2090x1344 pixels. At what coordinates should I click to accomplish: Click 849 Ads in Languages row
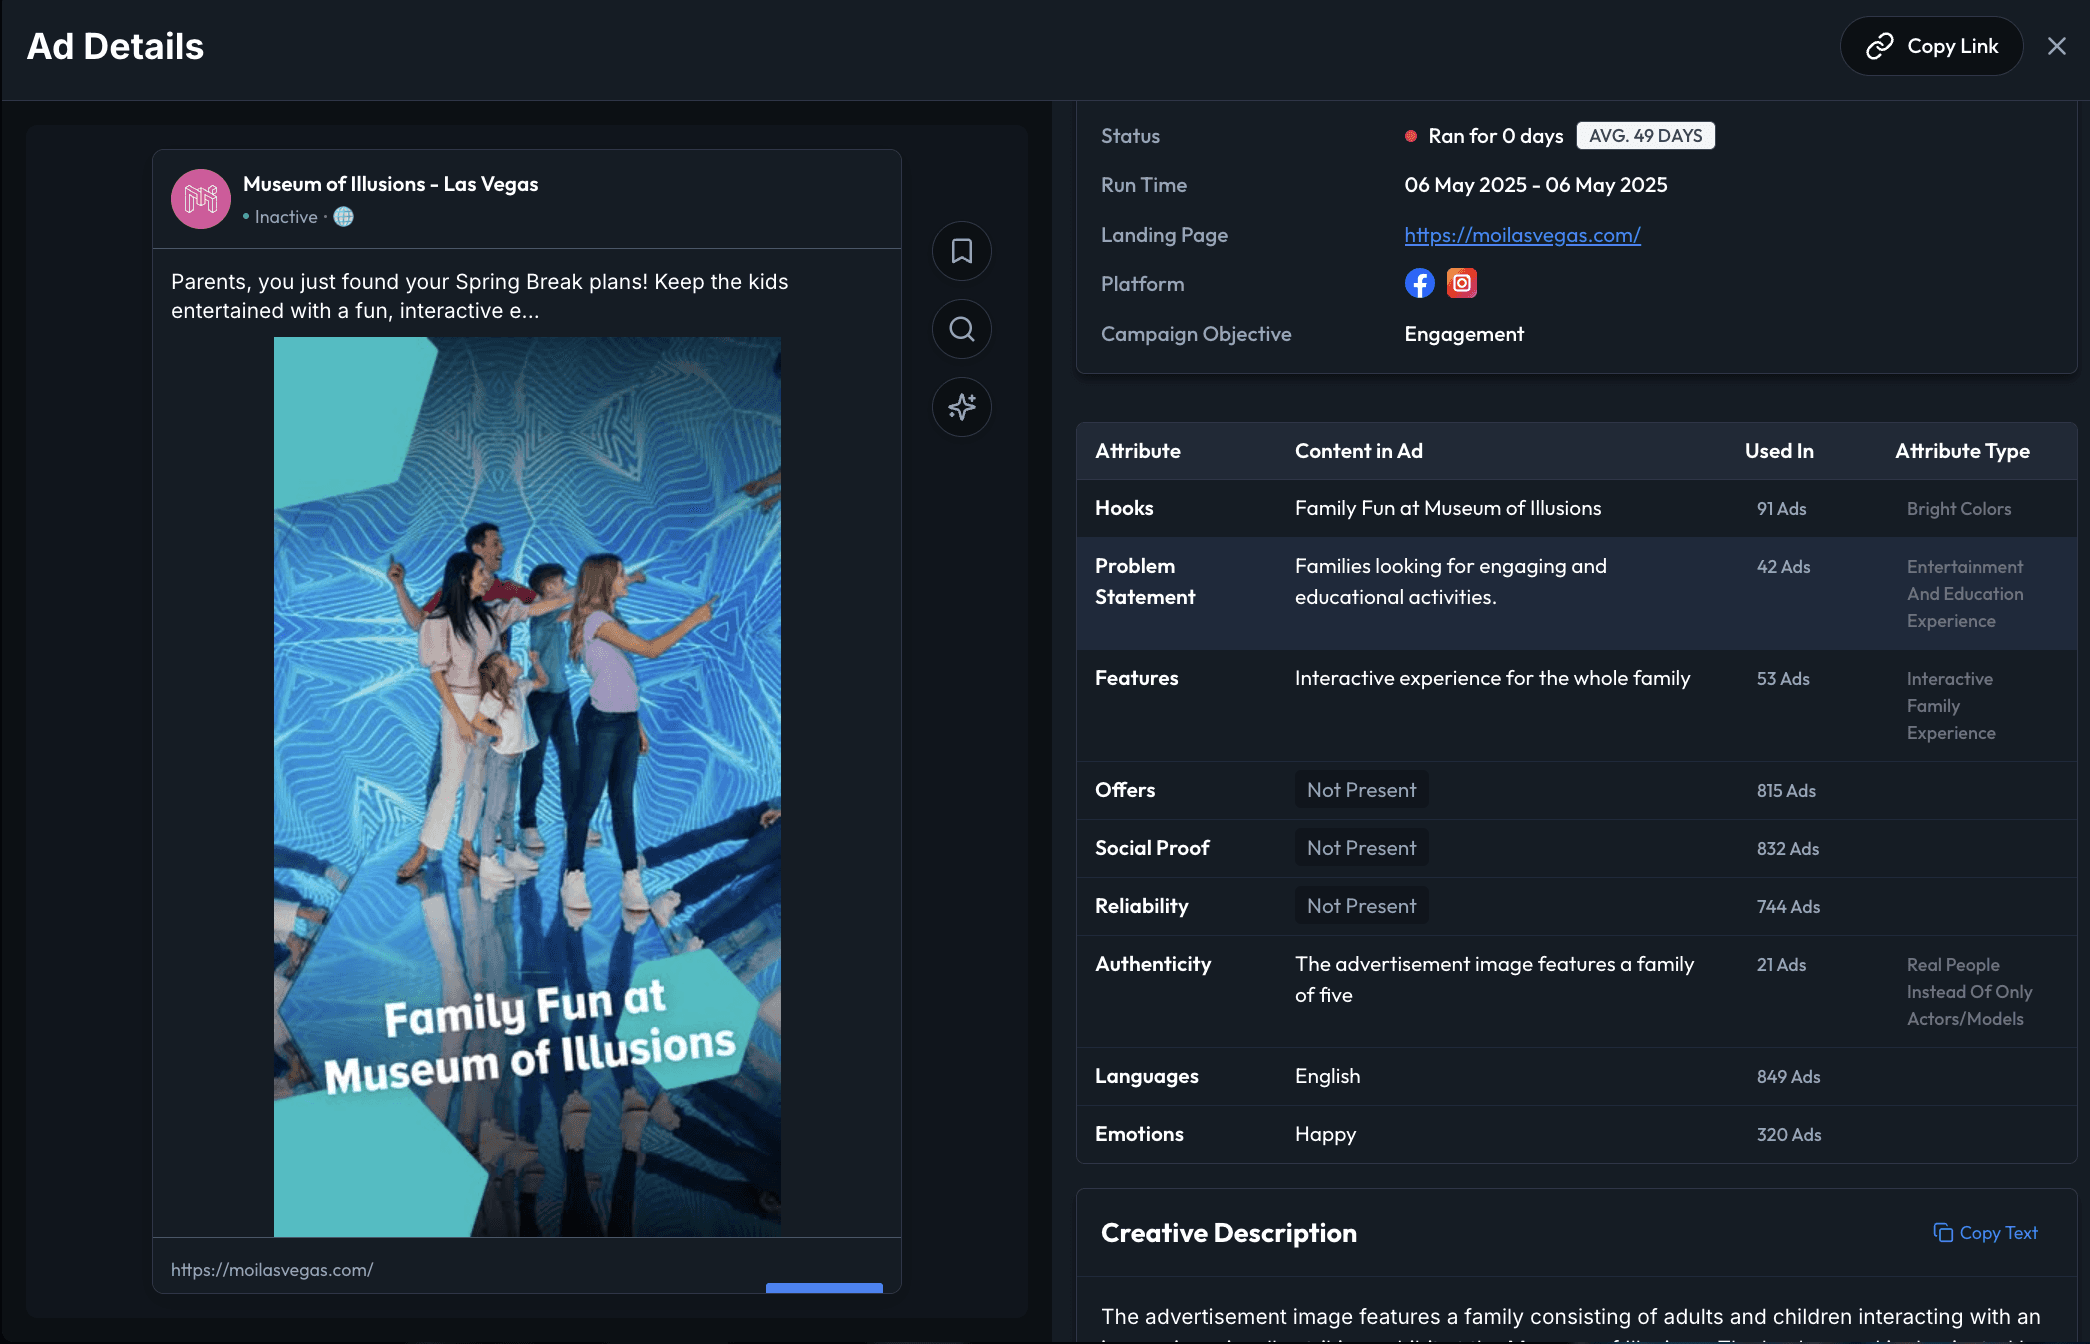tap(1788, 1077)
